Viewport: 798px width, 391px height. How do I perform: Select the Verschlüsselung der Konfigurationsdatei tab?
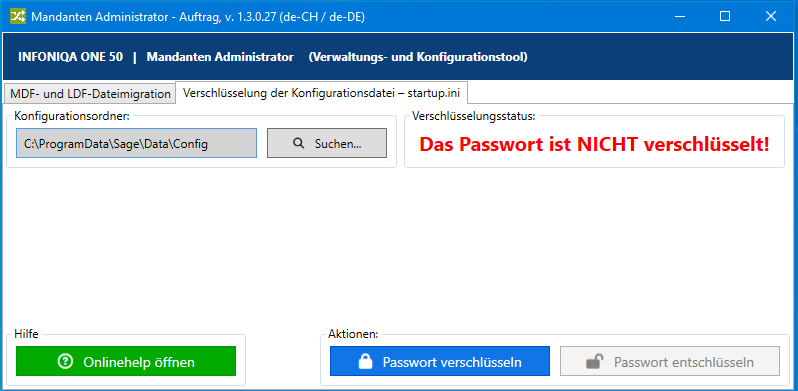322,93
